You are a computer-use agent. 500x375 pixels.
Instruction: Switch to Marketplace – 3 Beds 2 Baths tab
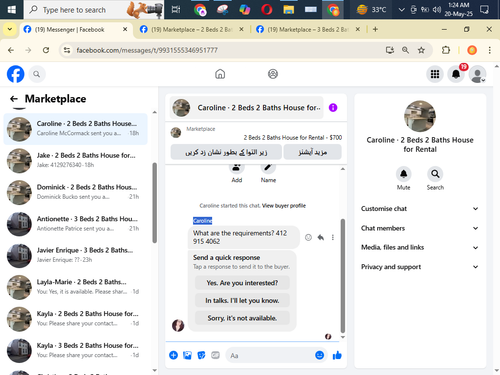point(307,30)
